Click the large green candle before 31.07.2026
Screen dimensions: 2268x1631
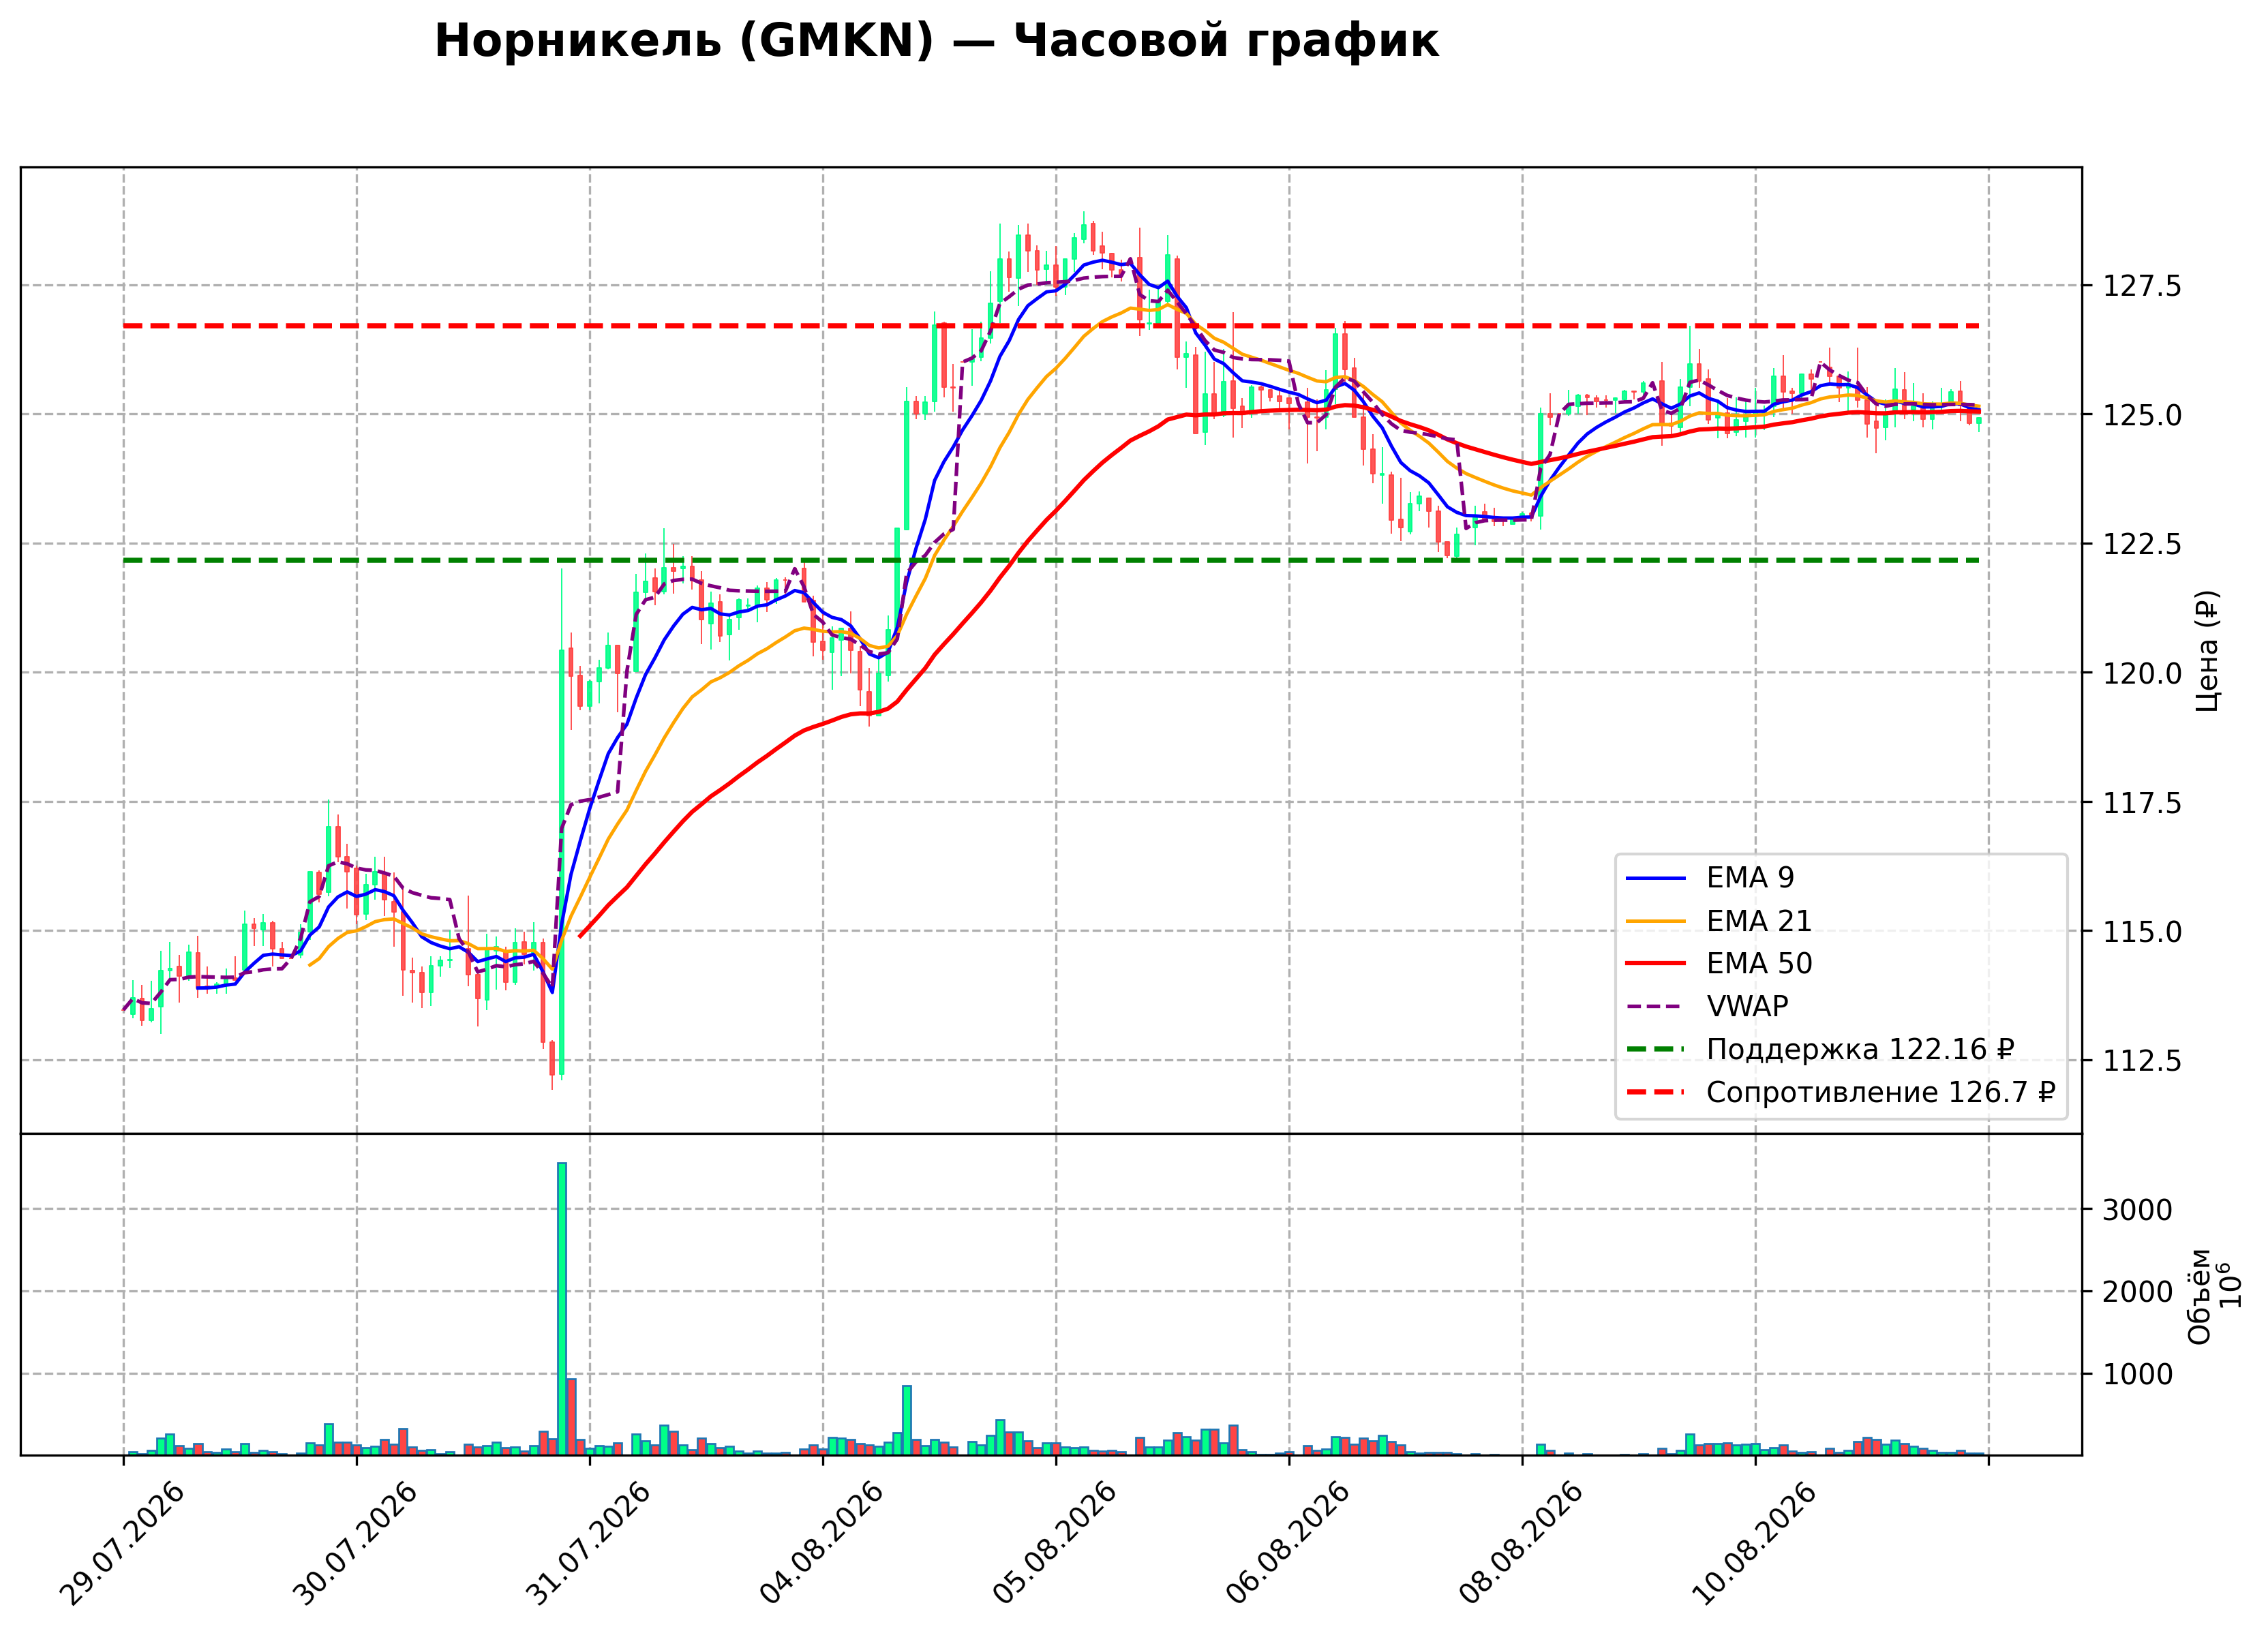click(562, 862)
